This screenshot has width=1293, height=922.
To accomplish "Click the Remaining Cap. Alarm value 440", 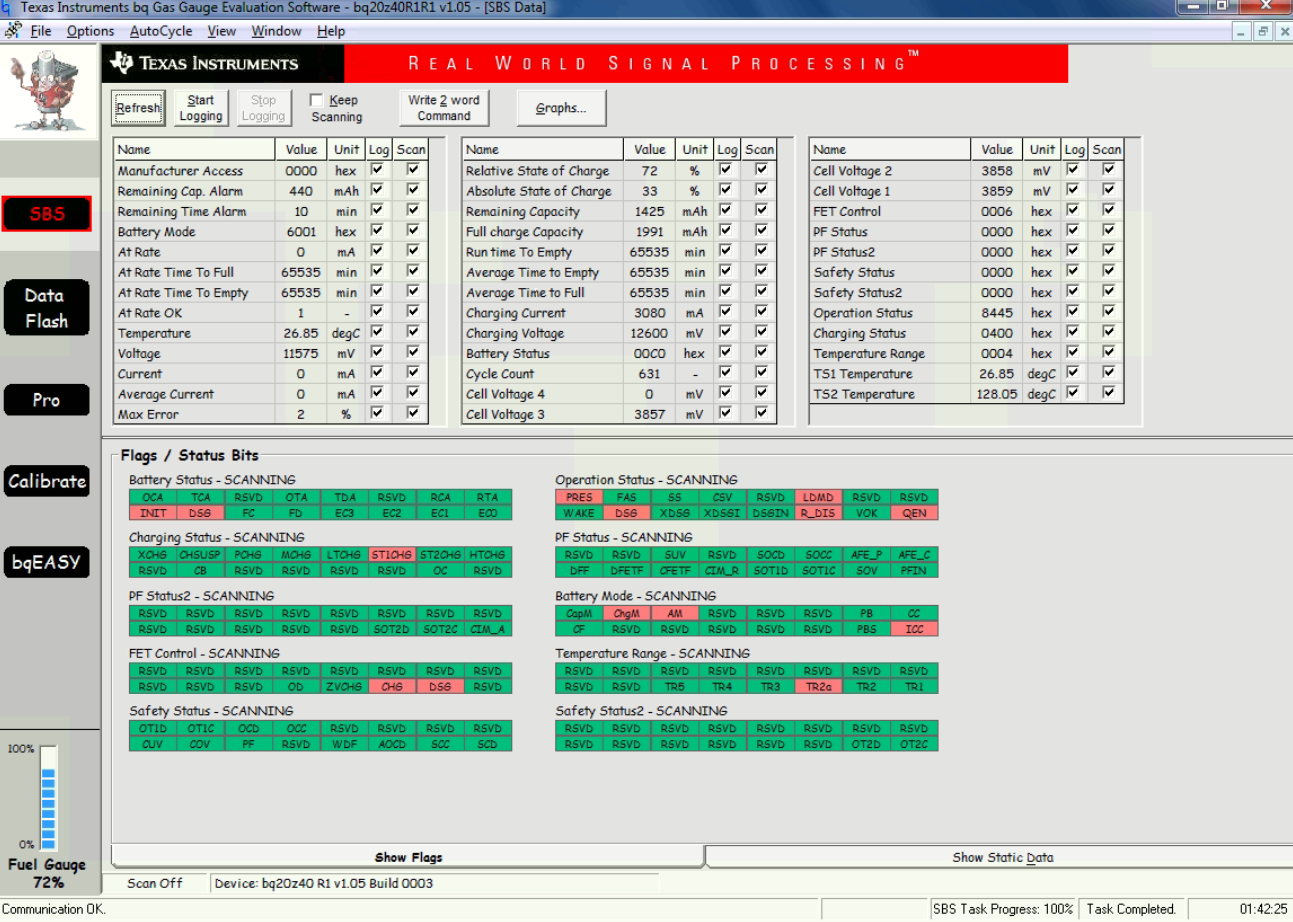I will click(301, 191).
